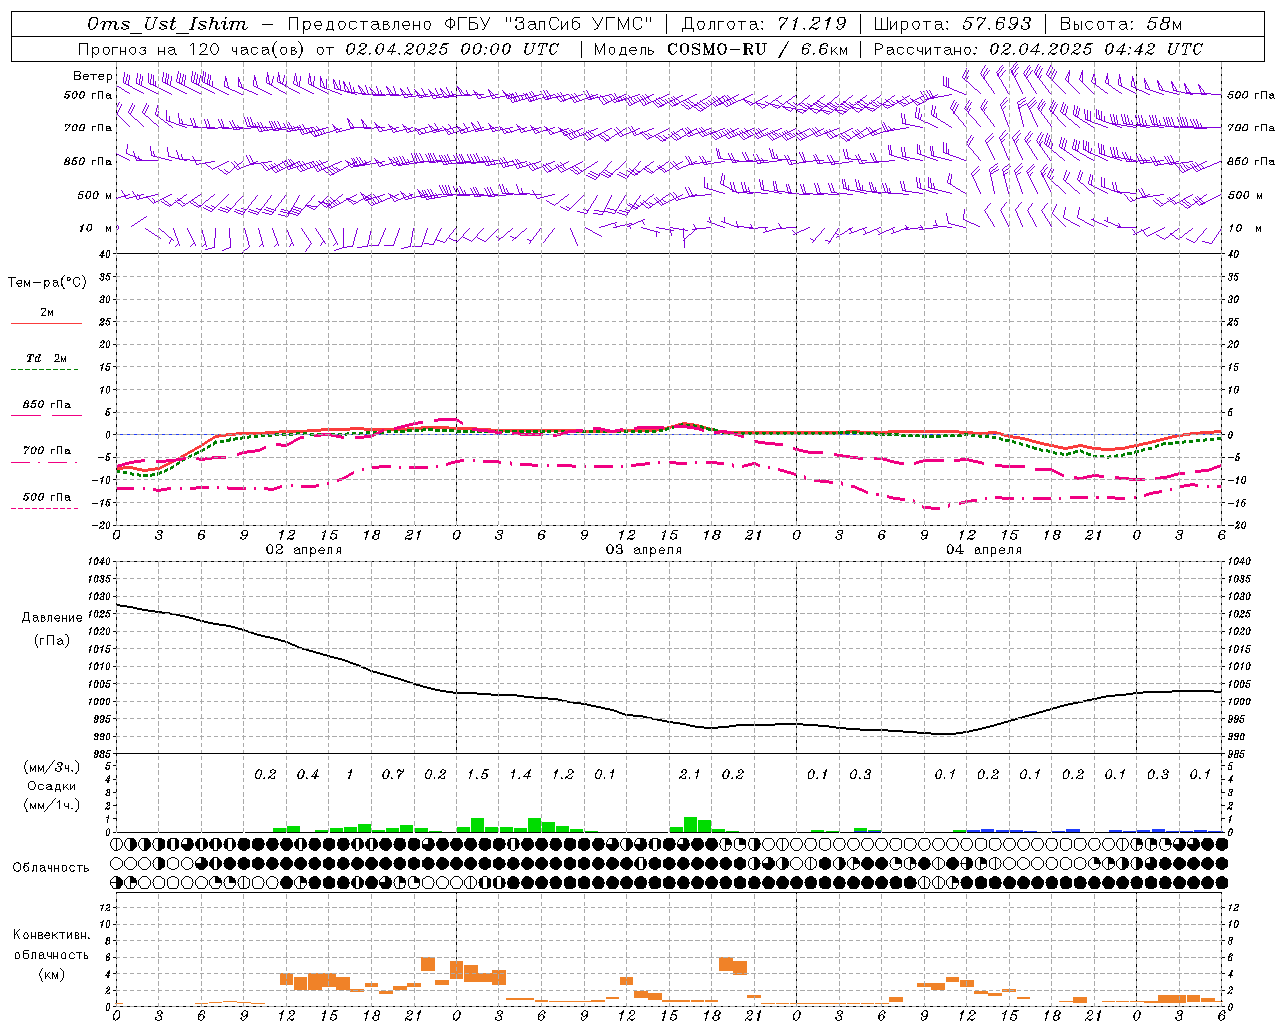This screenshot has height=1024, width=1280.
Task: Click the right 700 гПа wind level label
Action: coord(1251,128)
